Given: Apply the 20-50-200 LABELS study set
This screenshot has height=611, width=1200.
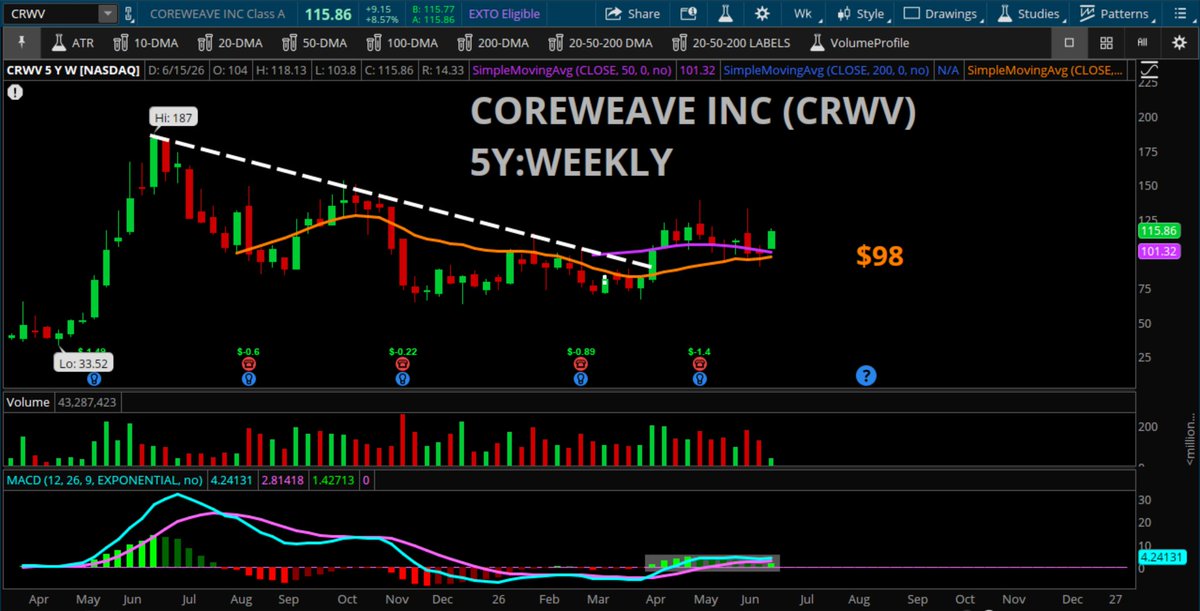Looking at the screenshot, I should (732, 43).
